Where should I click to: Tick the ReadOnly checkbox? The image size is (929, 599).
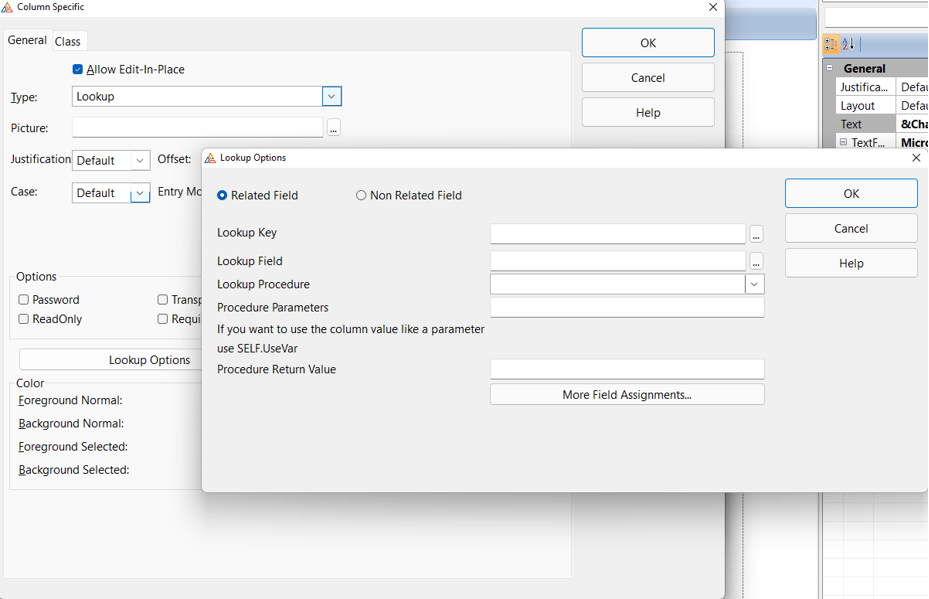pyautogui.click(x=24, y=319)
